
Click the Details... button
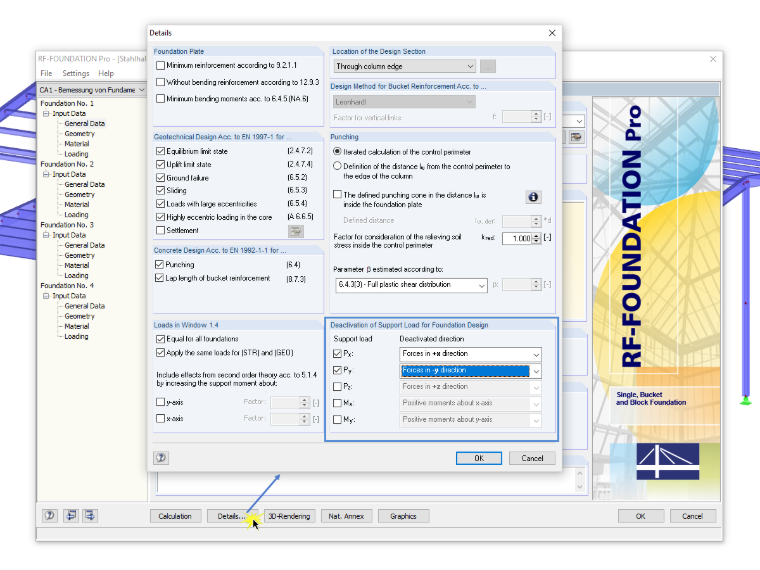click(231, 516)
